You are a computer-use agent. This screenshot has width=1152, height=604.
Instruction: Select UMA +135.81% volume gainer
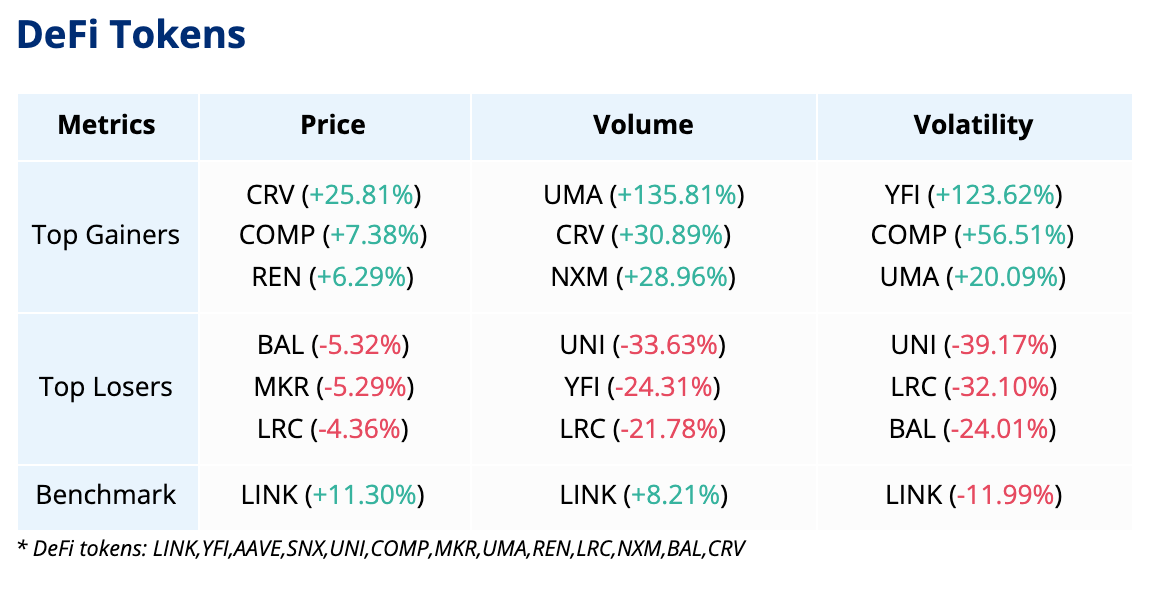(643, 194)
